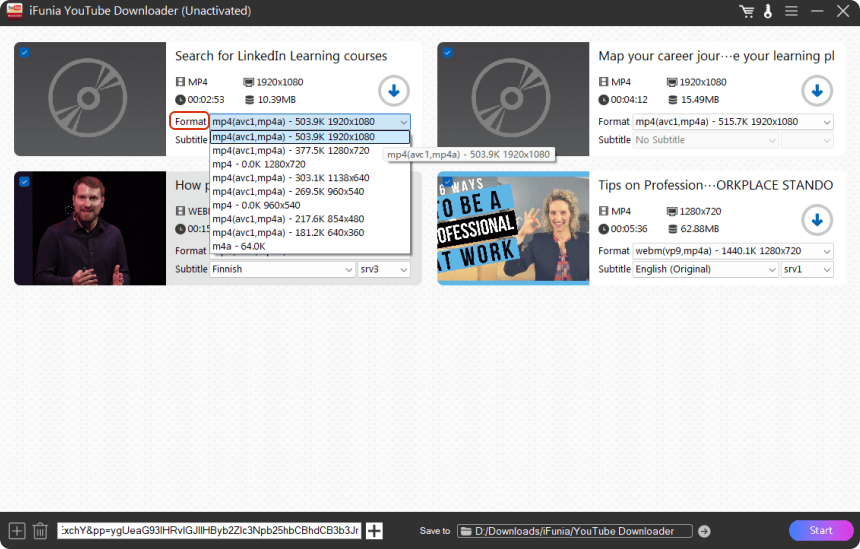The image size is (860, 549).
Task: Uncheck the Map your career video checkbox
Action: [447, 53]
